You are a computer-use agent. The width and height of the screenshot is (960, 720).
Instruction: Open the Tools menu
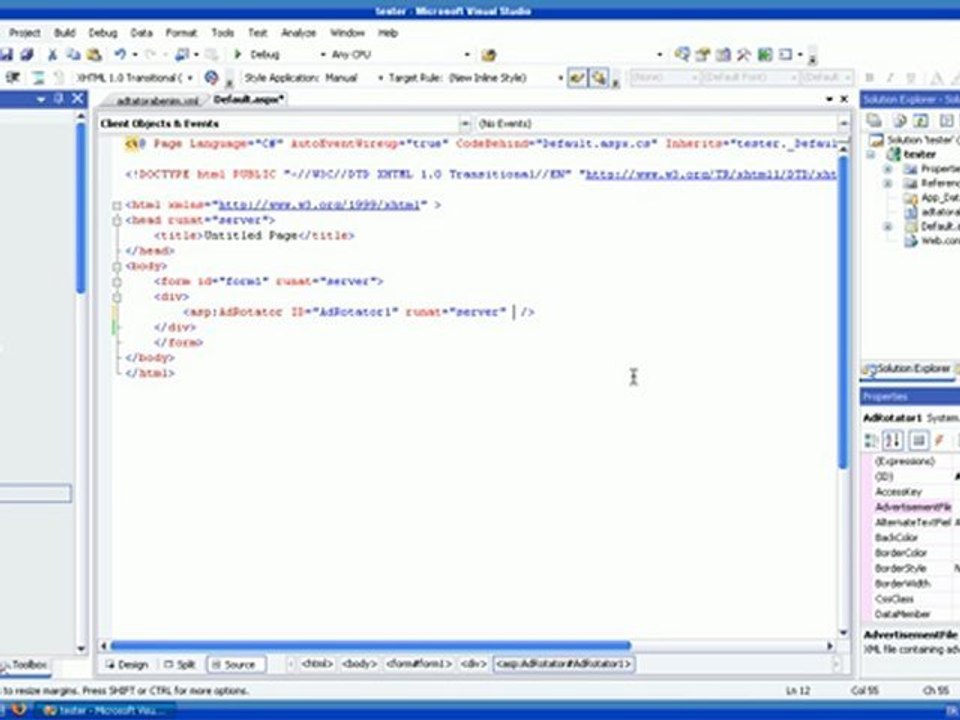[223, 32]
